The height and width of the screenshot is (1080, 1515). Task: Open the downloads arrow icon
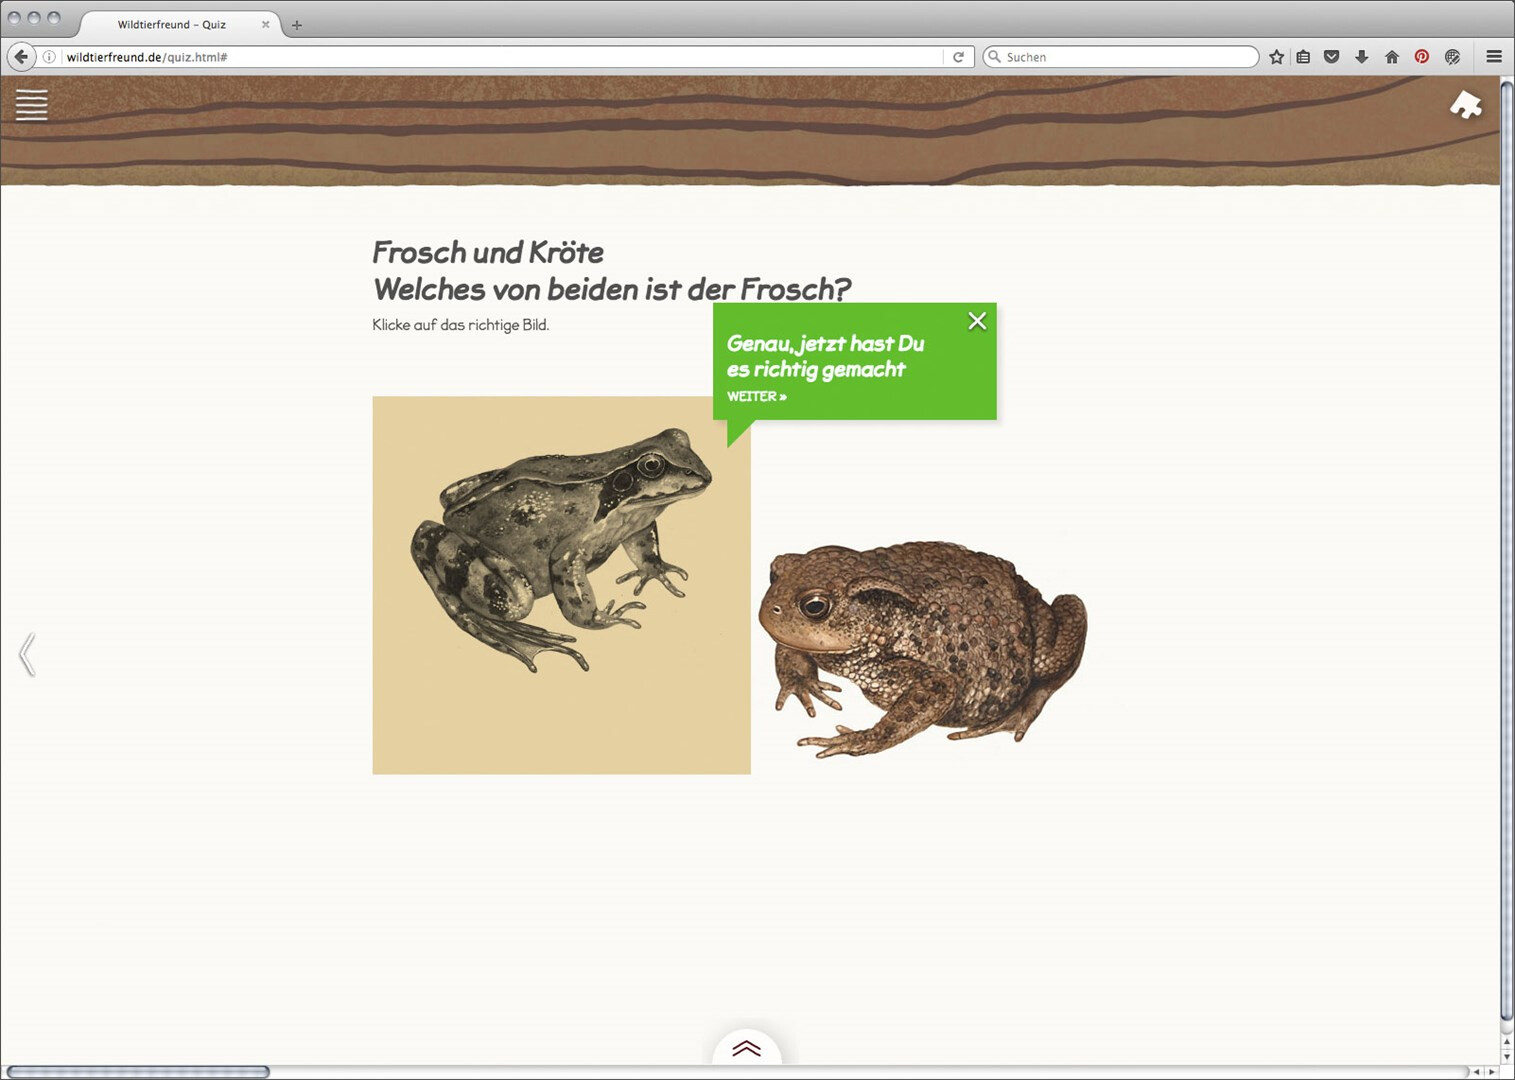(1361, 57)
